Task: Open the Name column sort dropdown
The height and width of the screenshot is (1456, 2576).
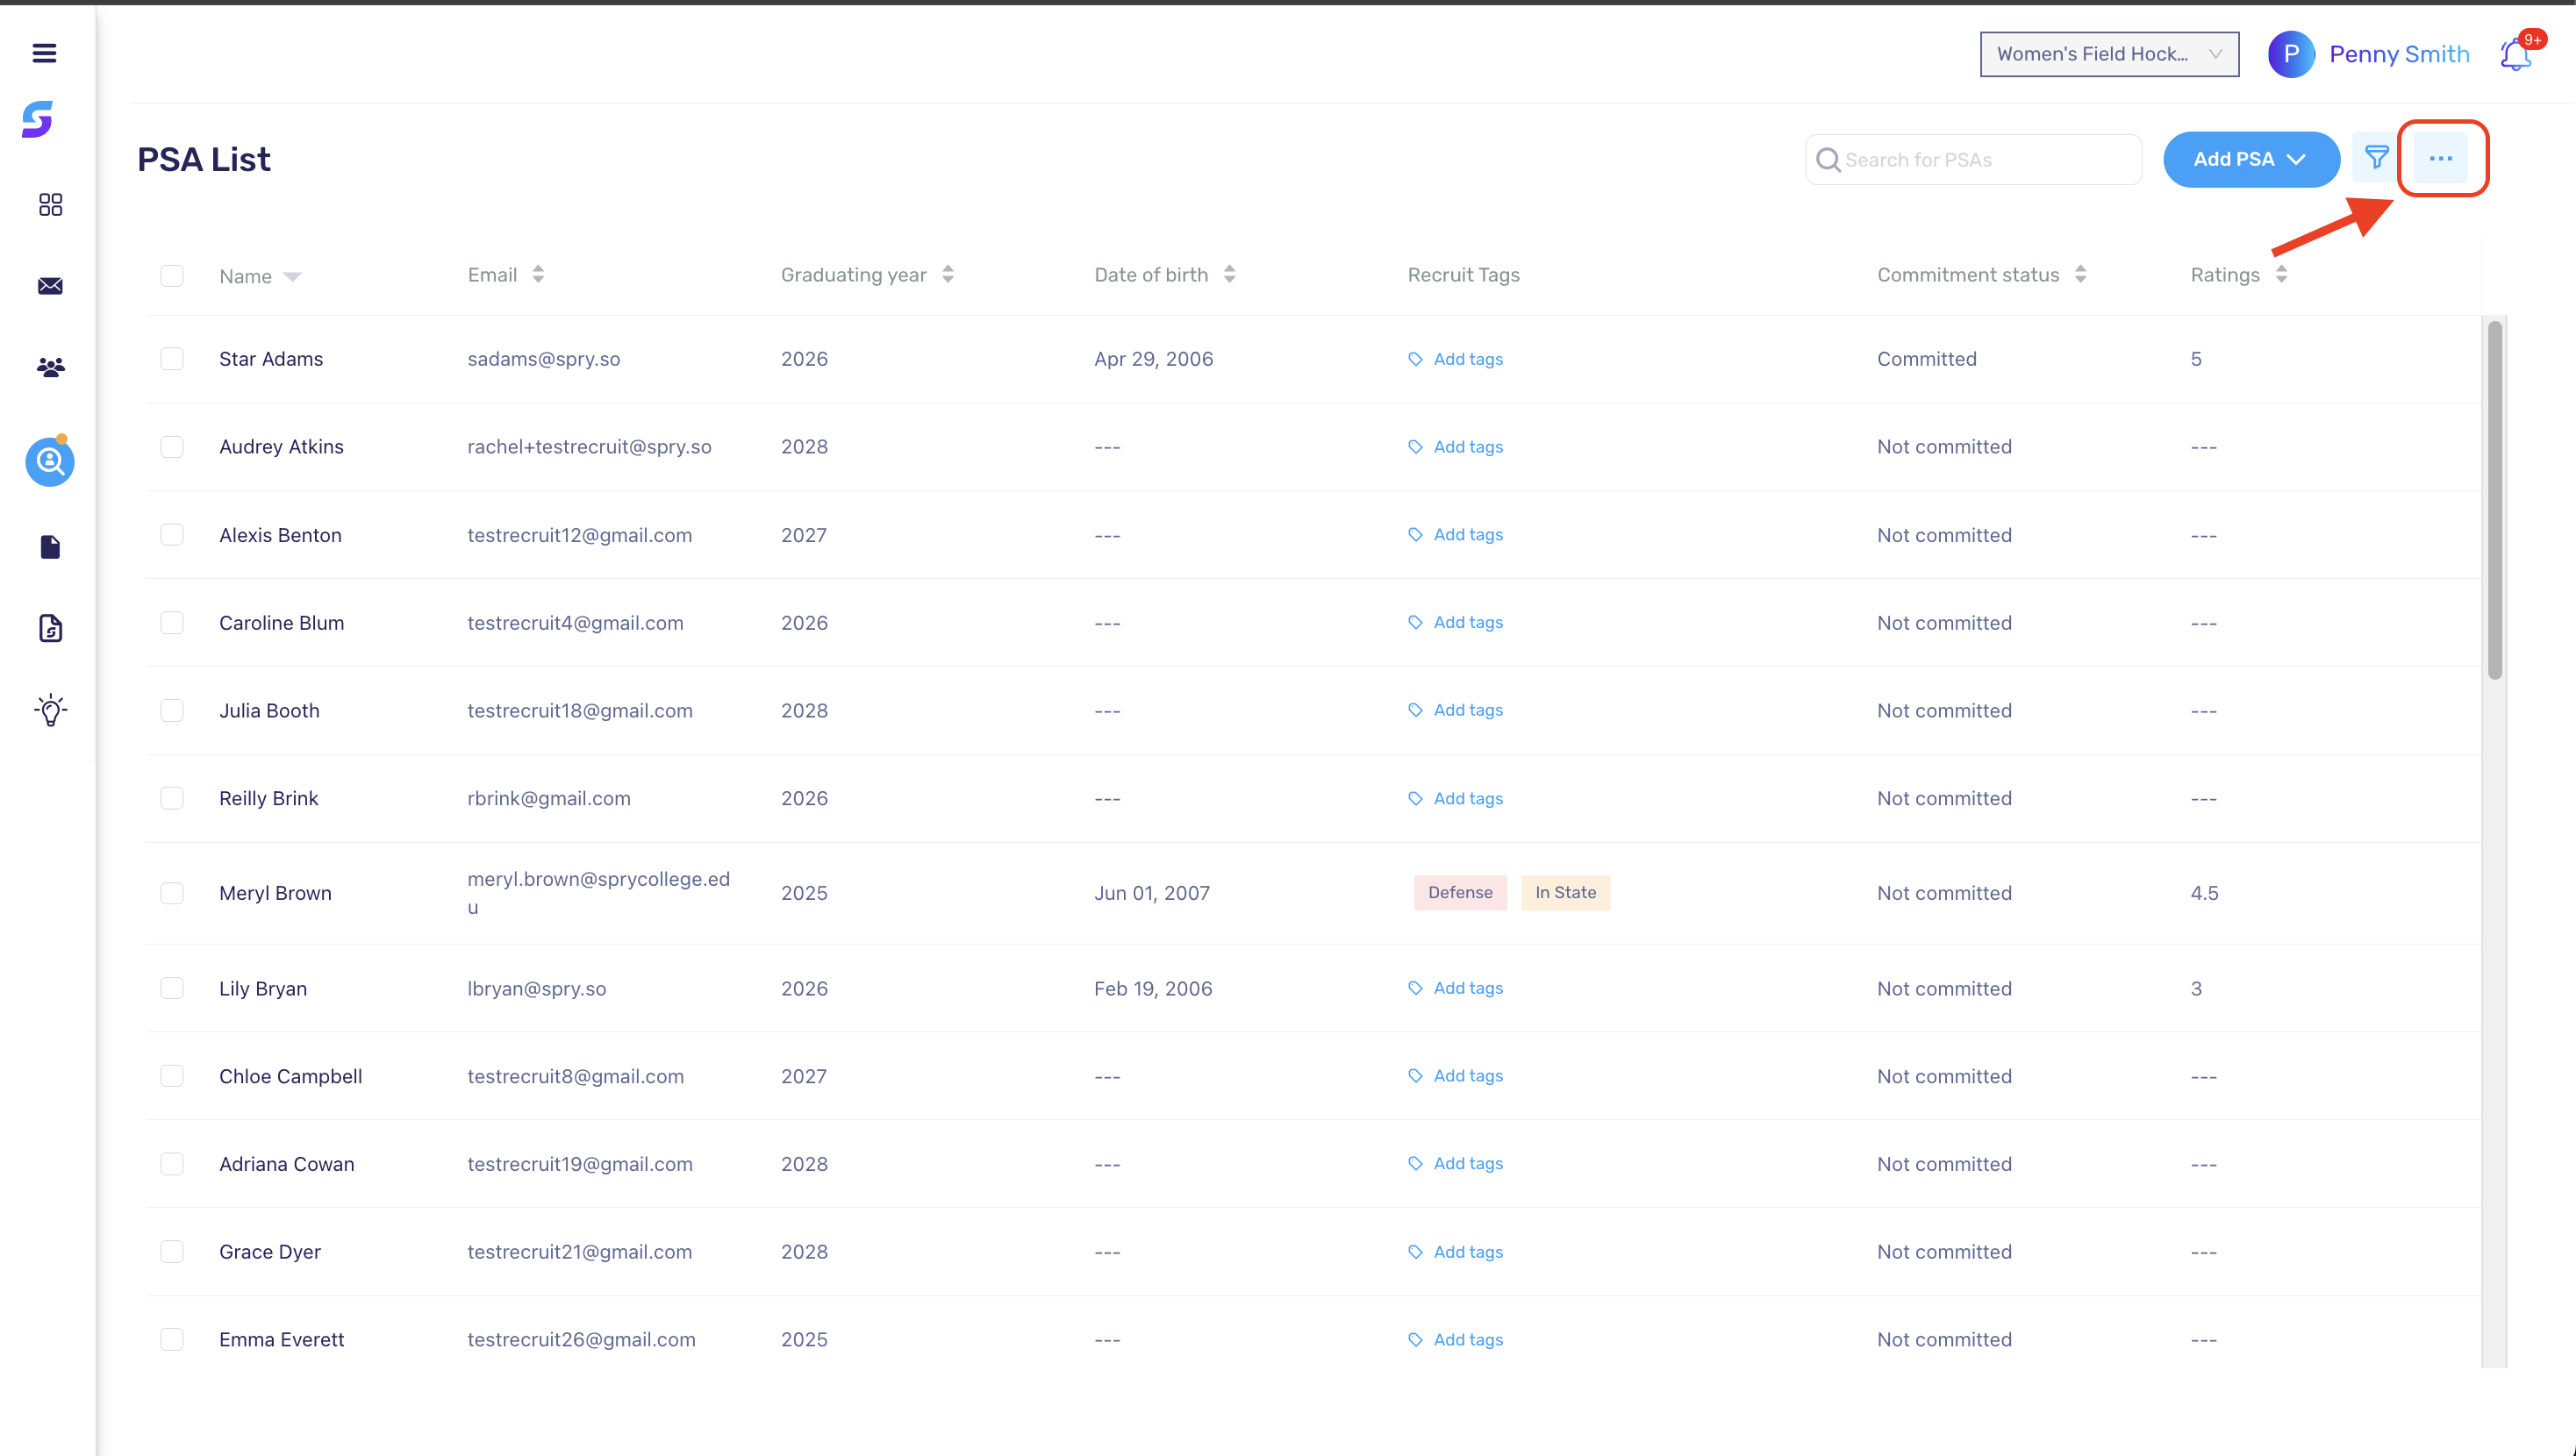Action: coord(292,277)
